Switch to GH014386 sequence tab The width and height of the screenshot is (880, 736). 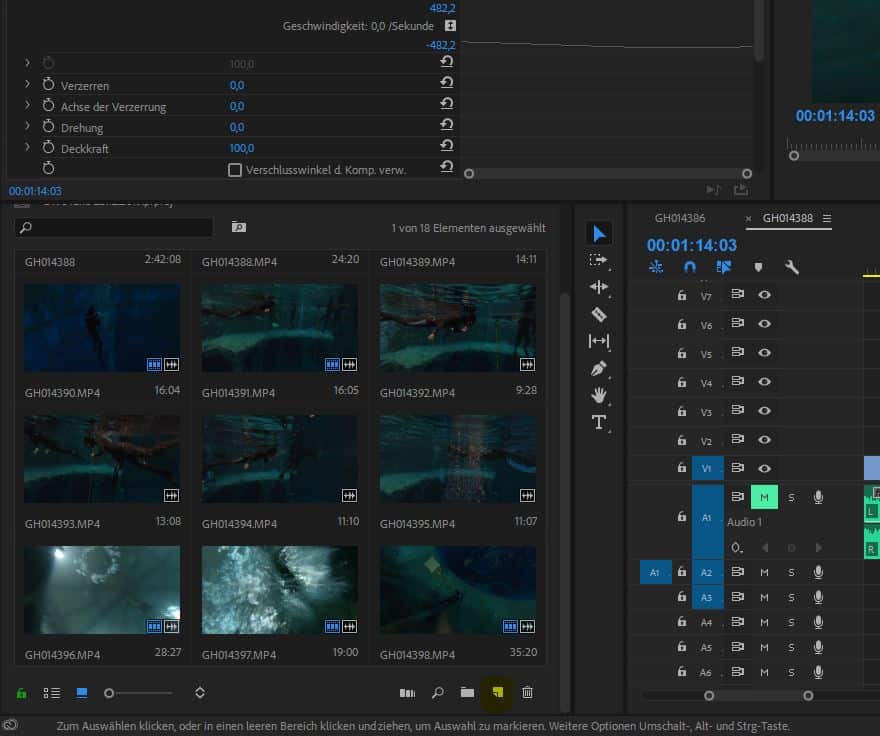680,218
